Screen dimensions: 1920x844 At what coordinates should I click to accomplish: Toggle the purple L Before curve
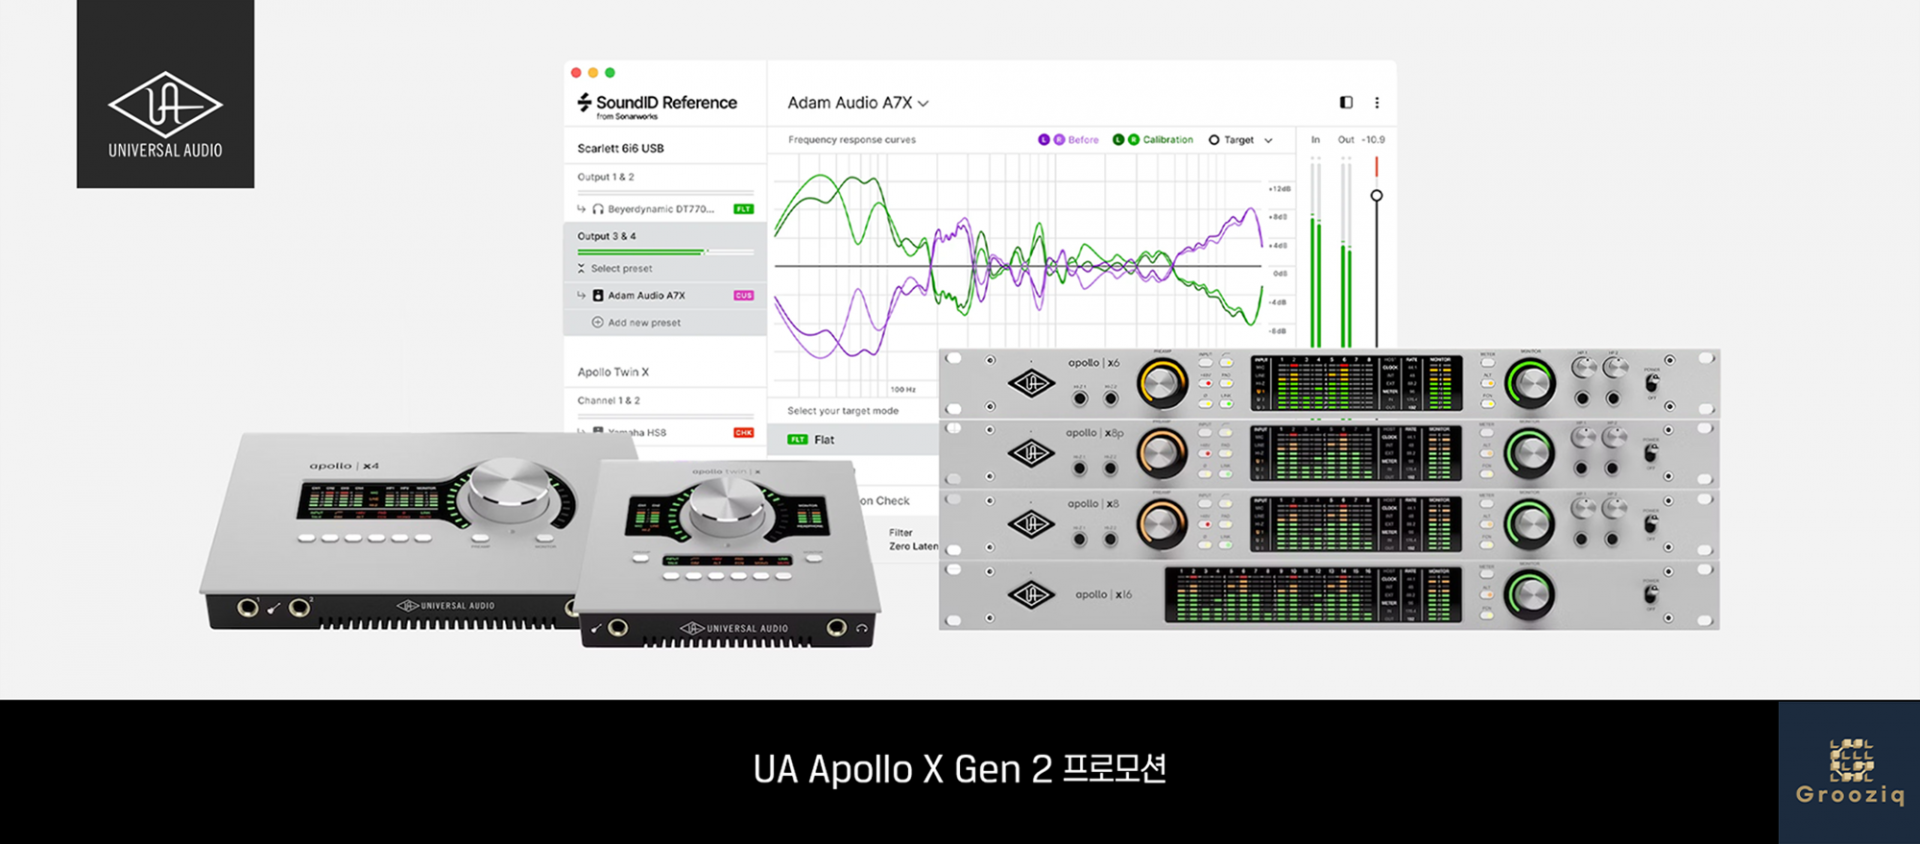coord(1044,140)
